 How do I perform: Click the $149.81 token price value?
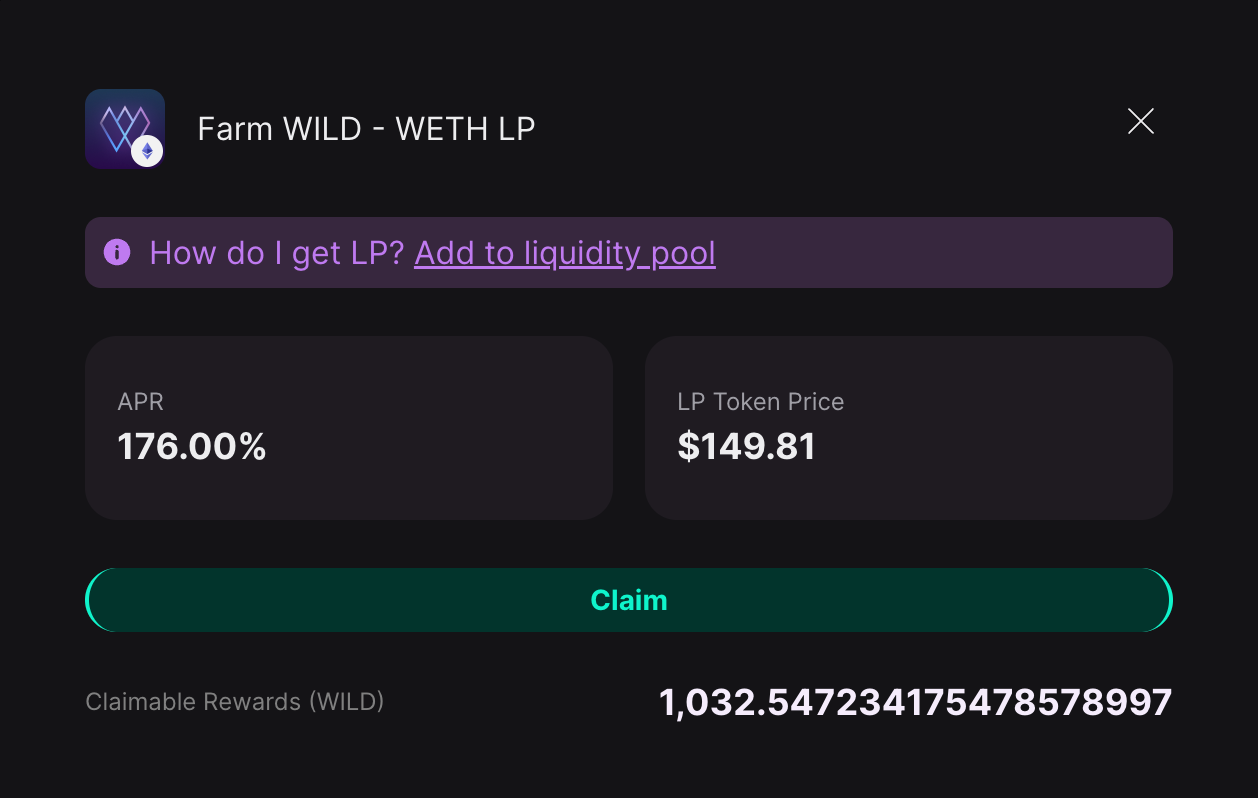click(x=747, y=446)
